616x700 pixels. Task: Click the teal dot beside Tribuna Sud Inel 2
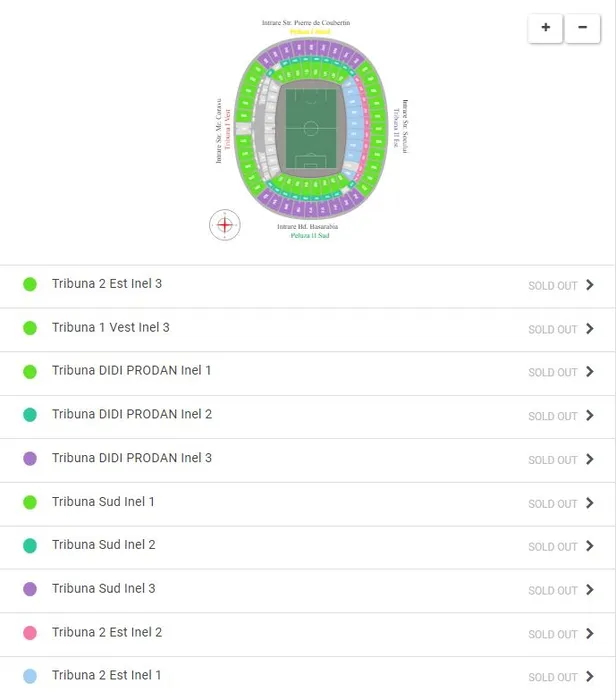point(30,546)
